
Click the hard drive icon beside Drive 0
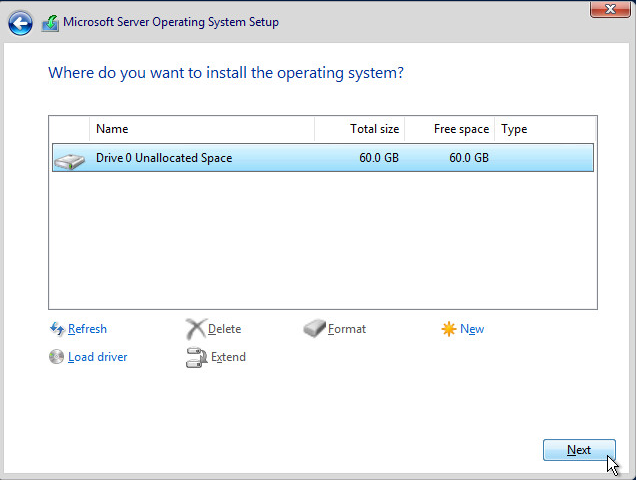[x=70, y=159]
